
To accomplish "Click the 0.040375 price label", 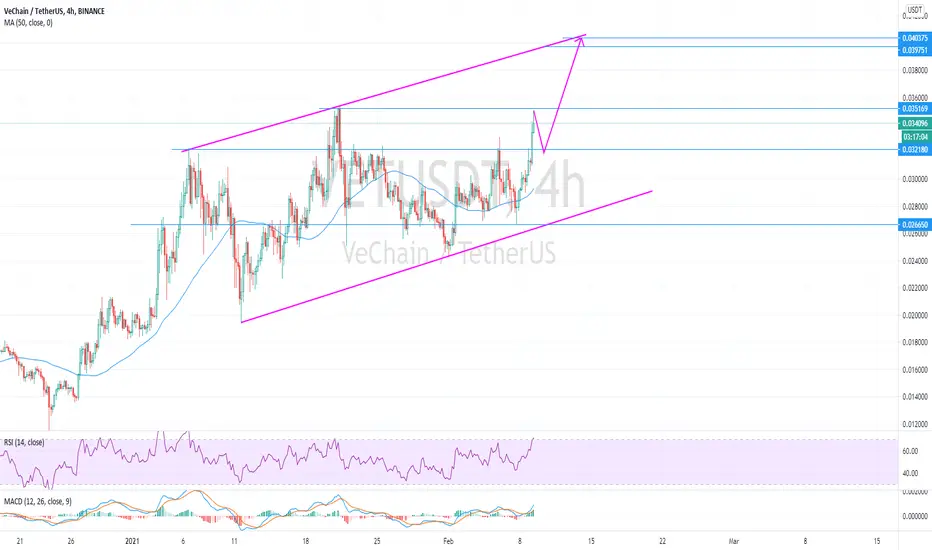I will pos(914,38).
